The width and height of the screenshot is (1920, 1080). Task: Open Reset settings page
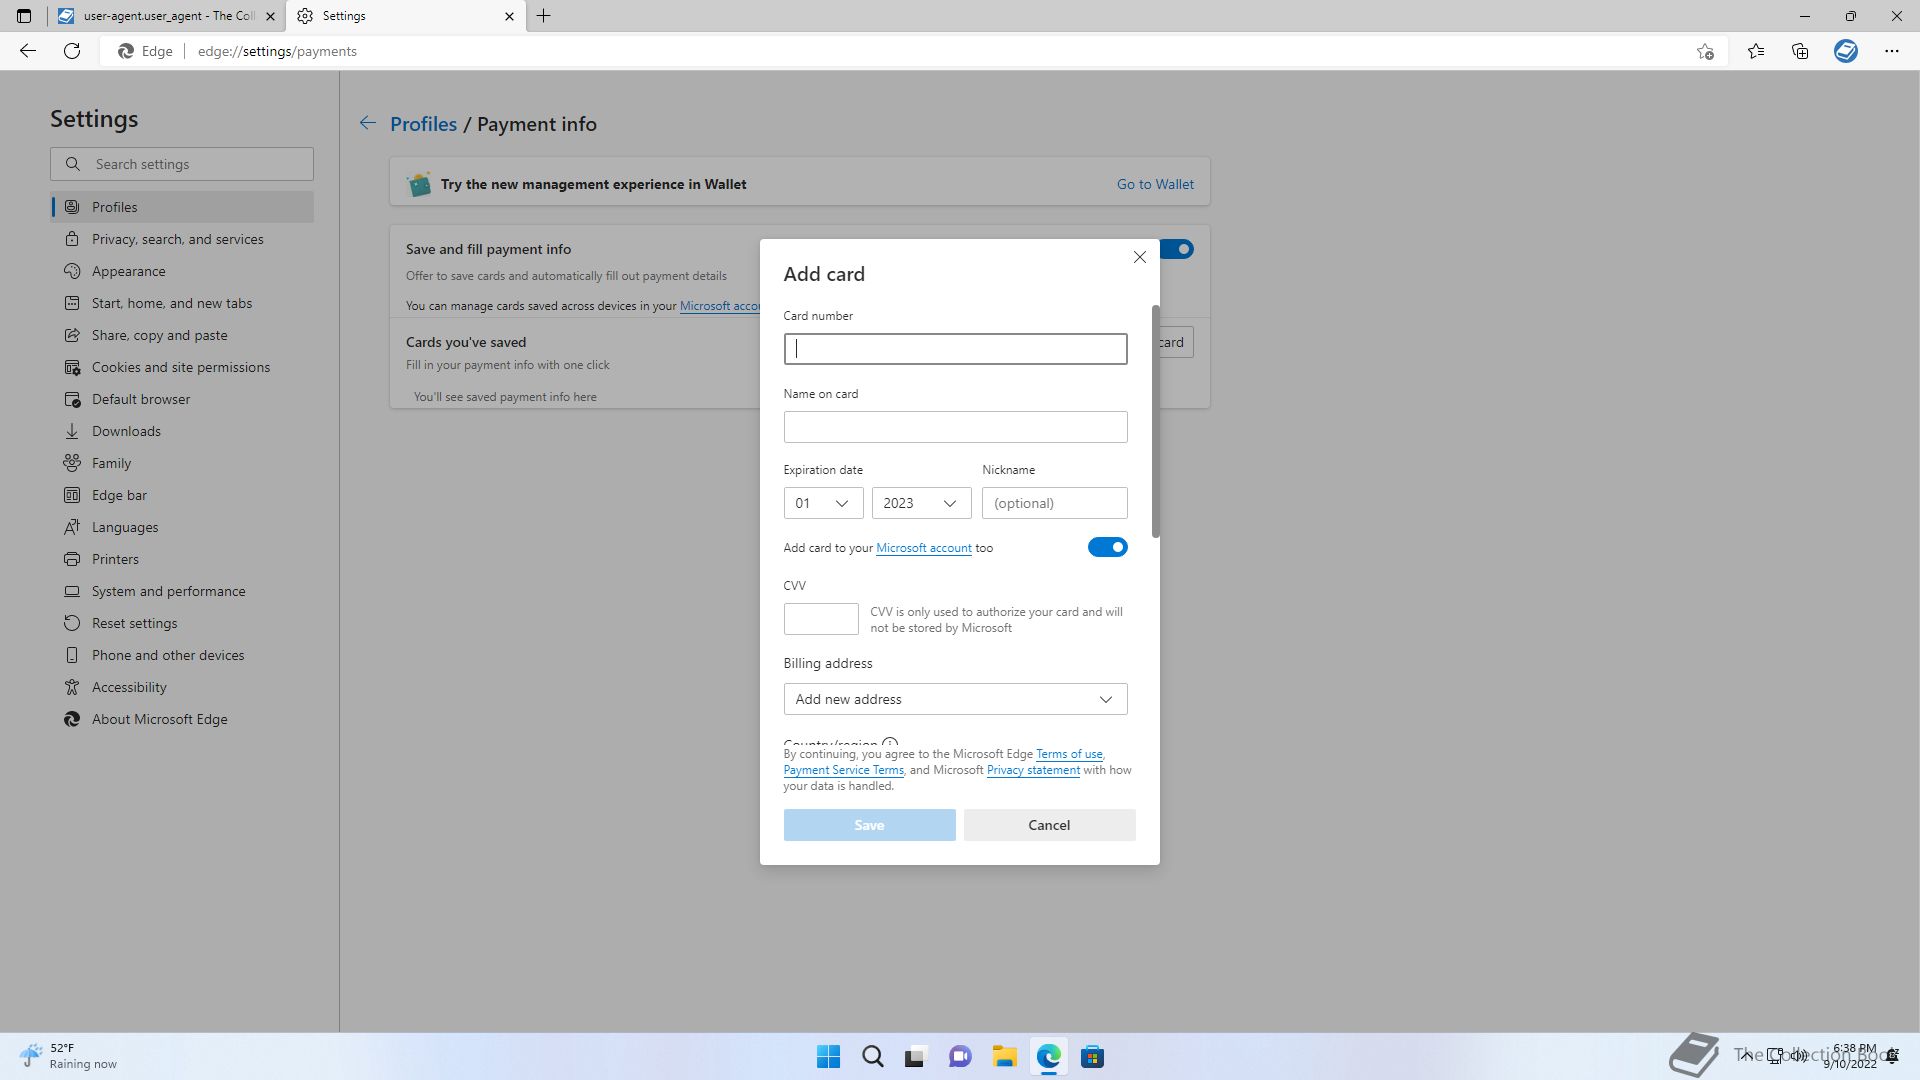(x=182, y=623)
